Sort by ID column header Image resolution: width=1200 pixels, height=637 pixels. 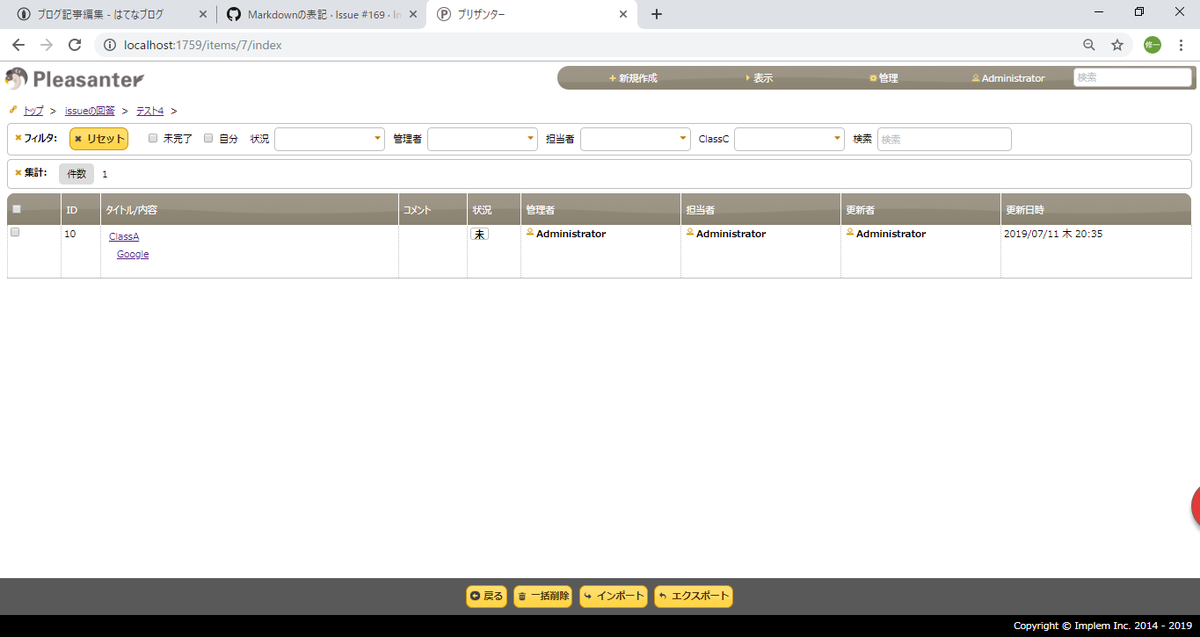click(x=81, y=210)
